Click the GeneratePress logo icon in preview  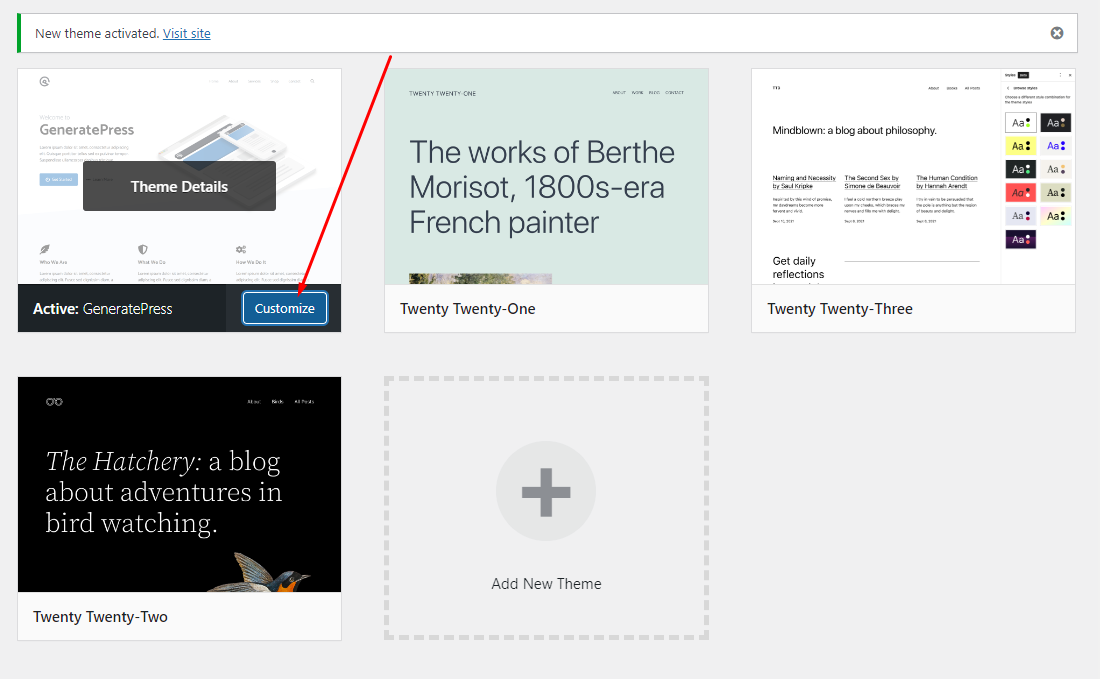[44, 81]
